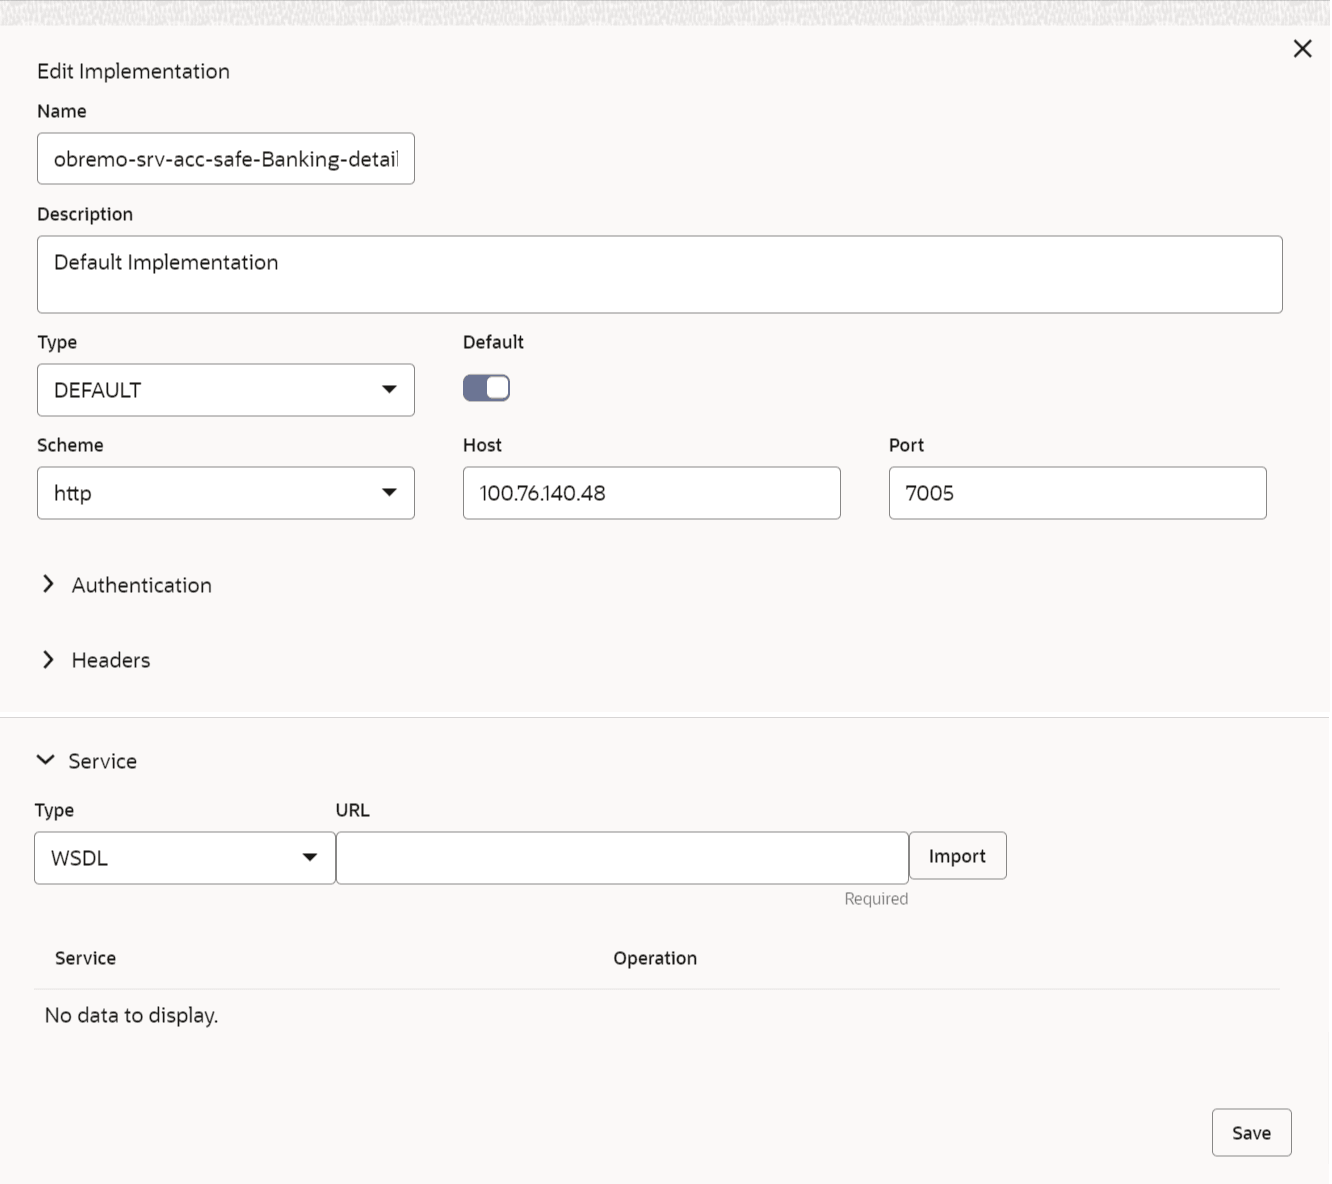Toggle the Default switch
Viewport: 1332px width, 1184px height.
[487, 388]
